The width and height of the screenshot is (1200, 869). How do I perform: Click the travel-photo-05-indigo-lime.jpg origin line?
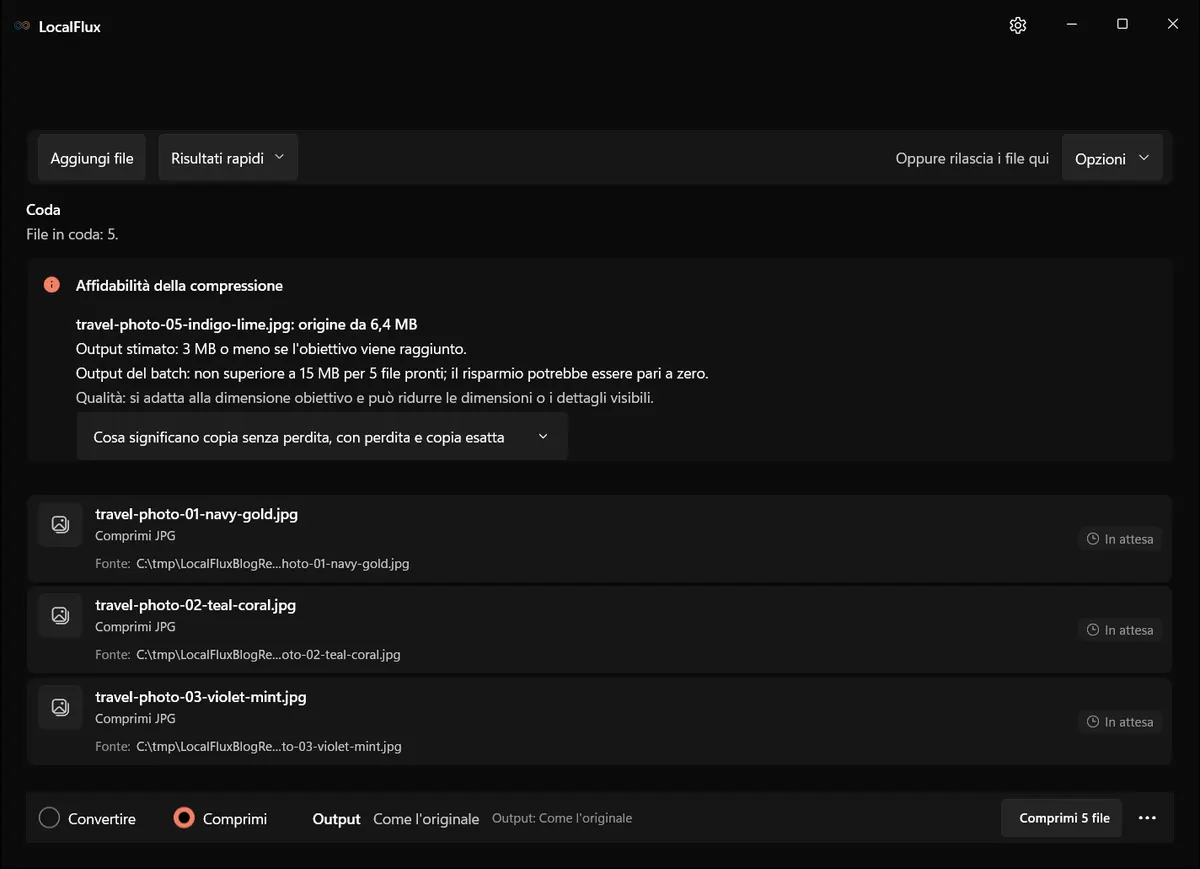coord(246,324)
